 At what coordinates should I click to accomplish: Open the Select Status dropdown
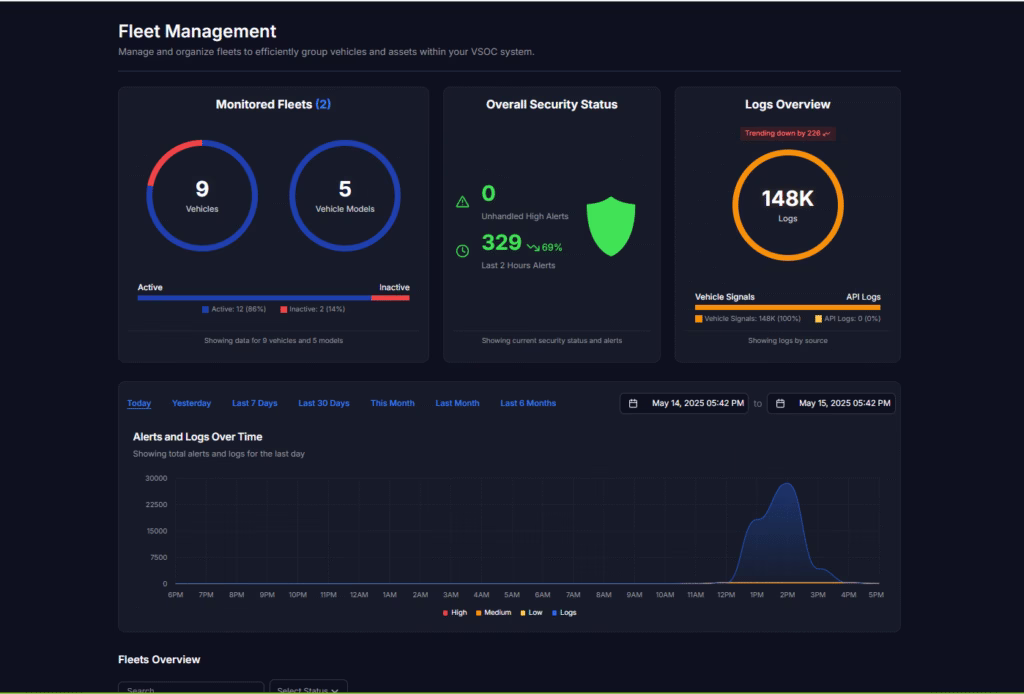point(308,689)
